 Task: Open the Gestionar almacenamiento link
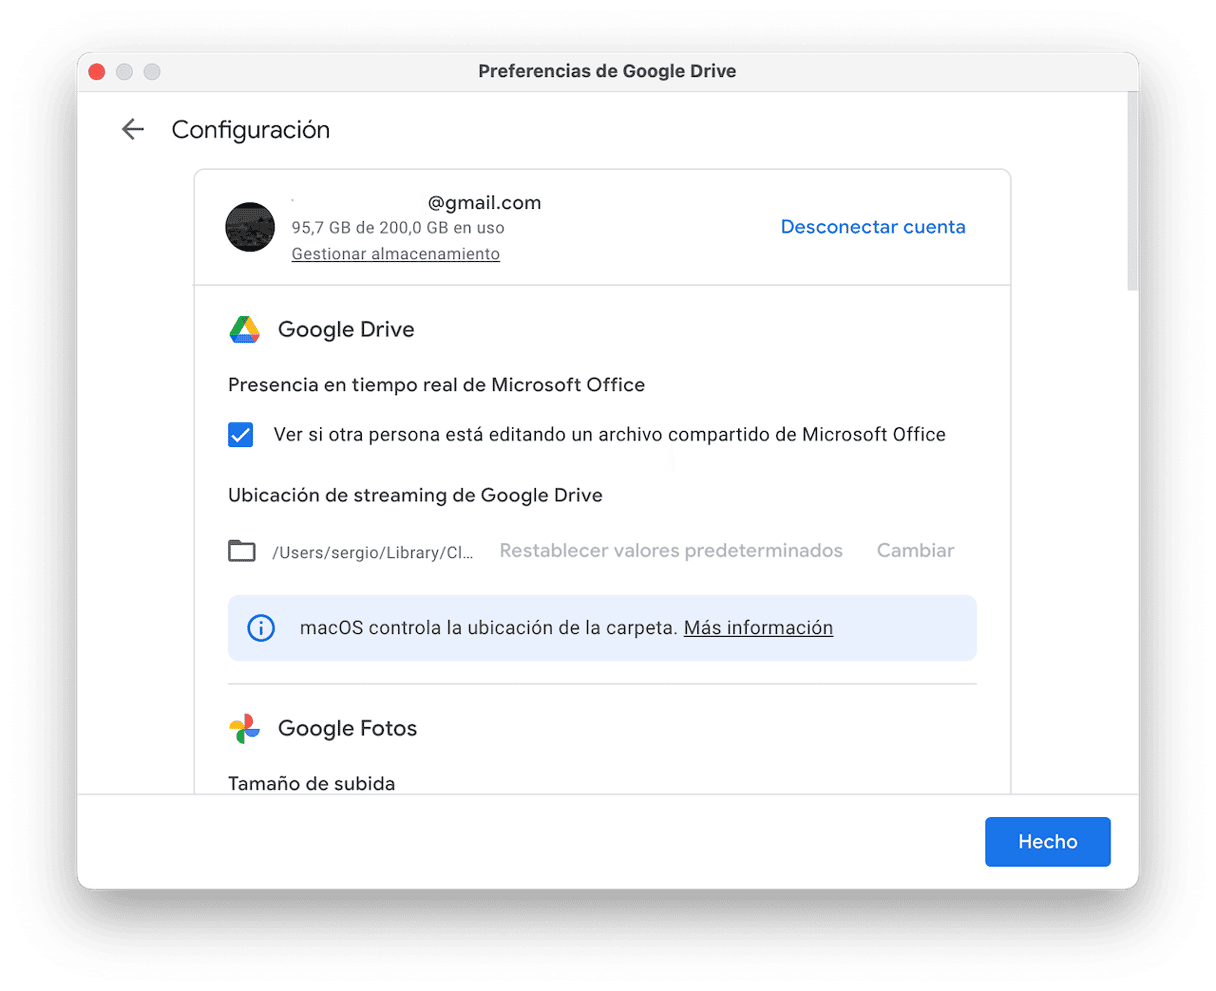click(395, 254)
